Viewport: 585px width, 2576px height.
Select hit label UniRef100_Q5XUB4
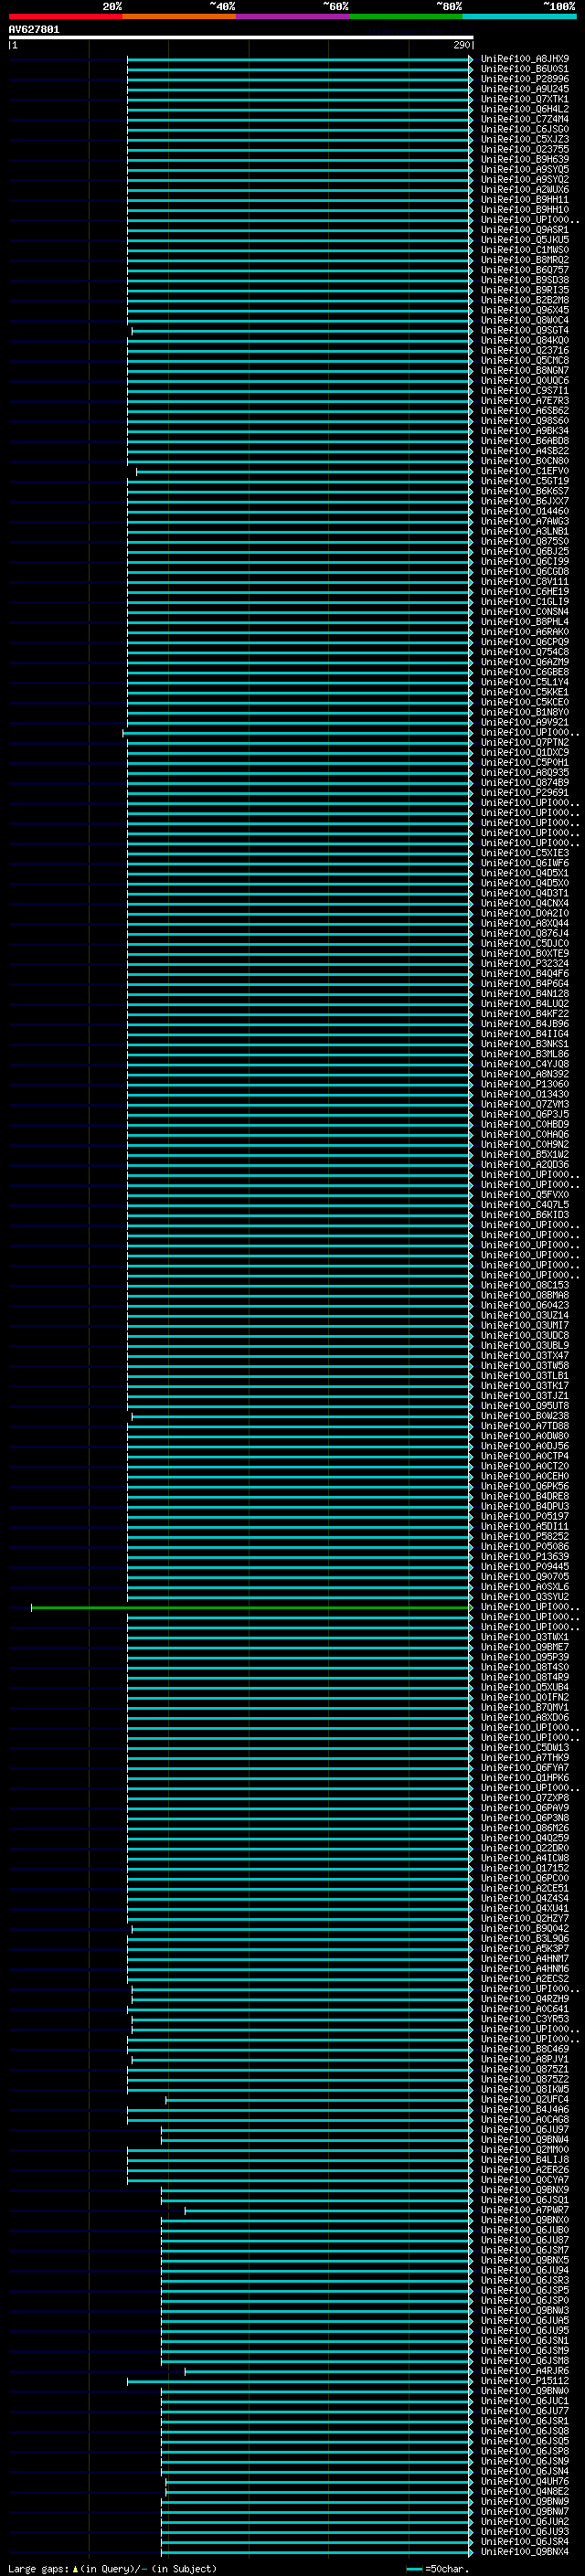525,1687
